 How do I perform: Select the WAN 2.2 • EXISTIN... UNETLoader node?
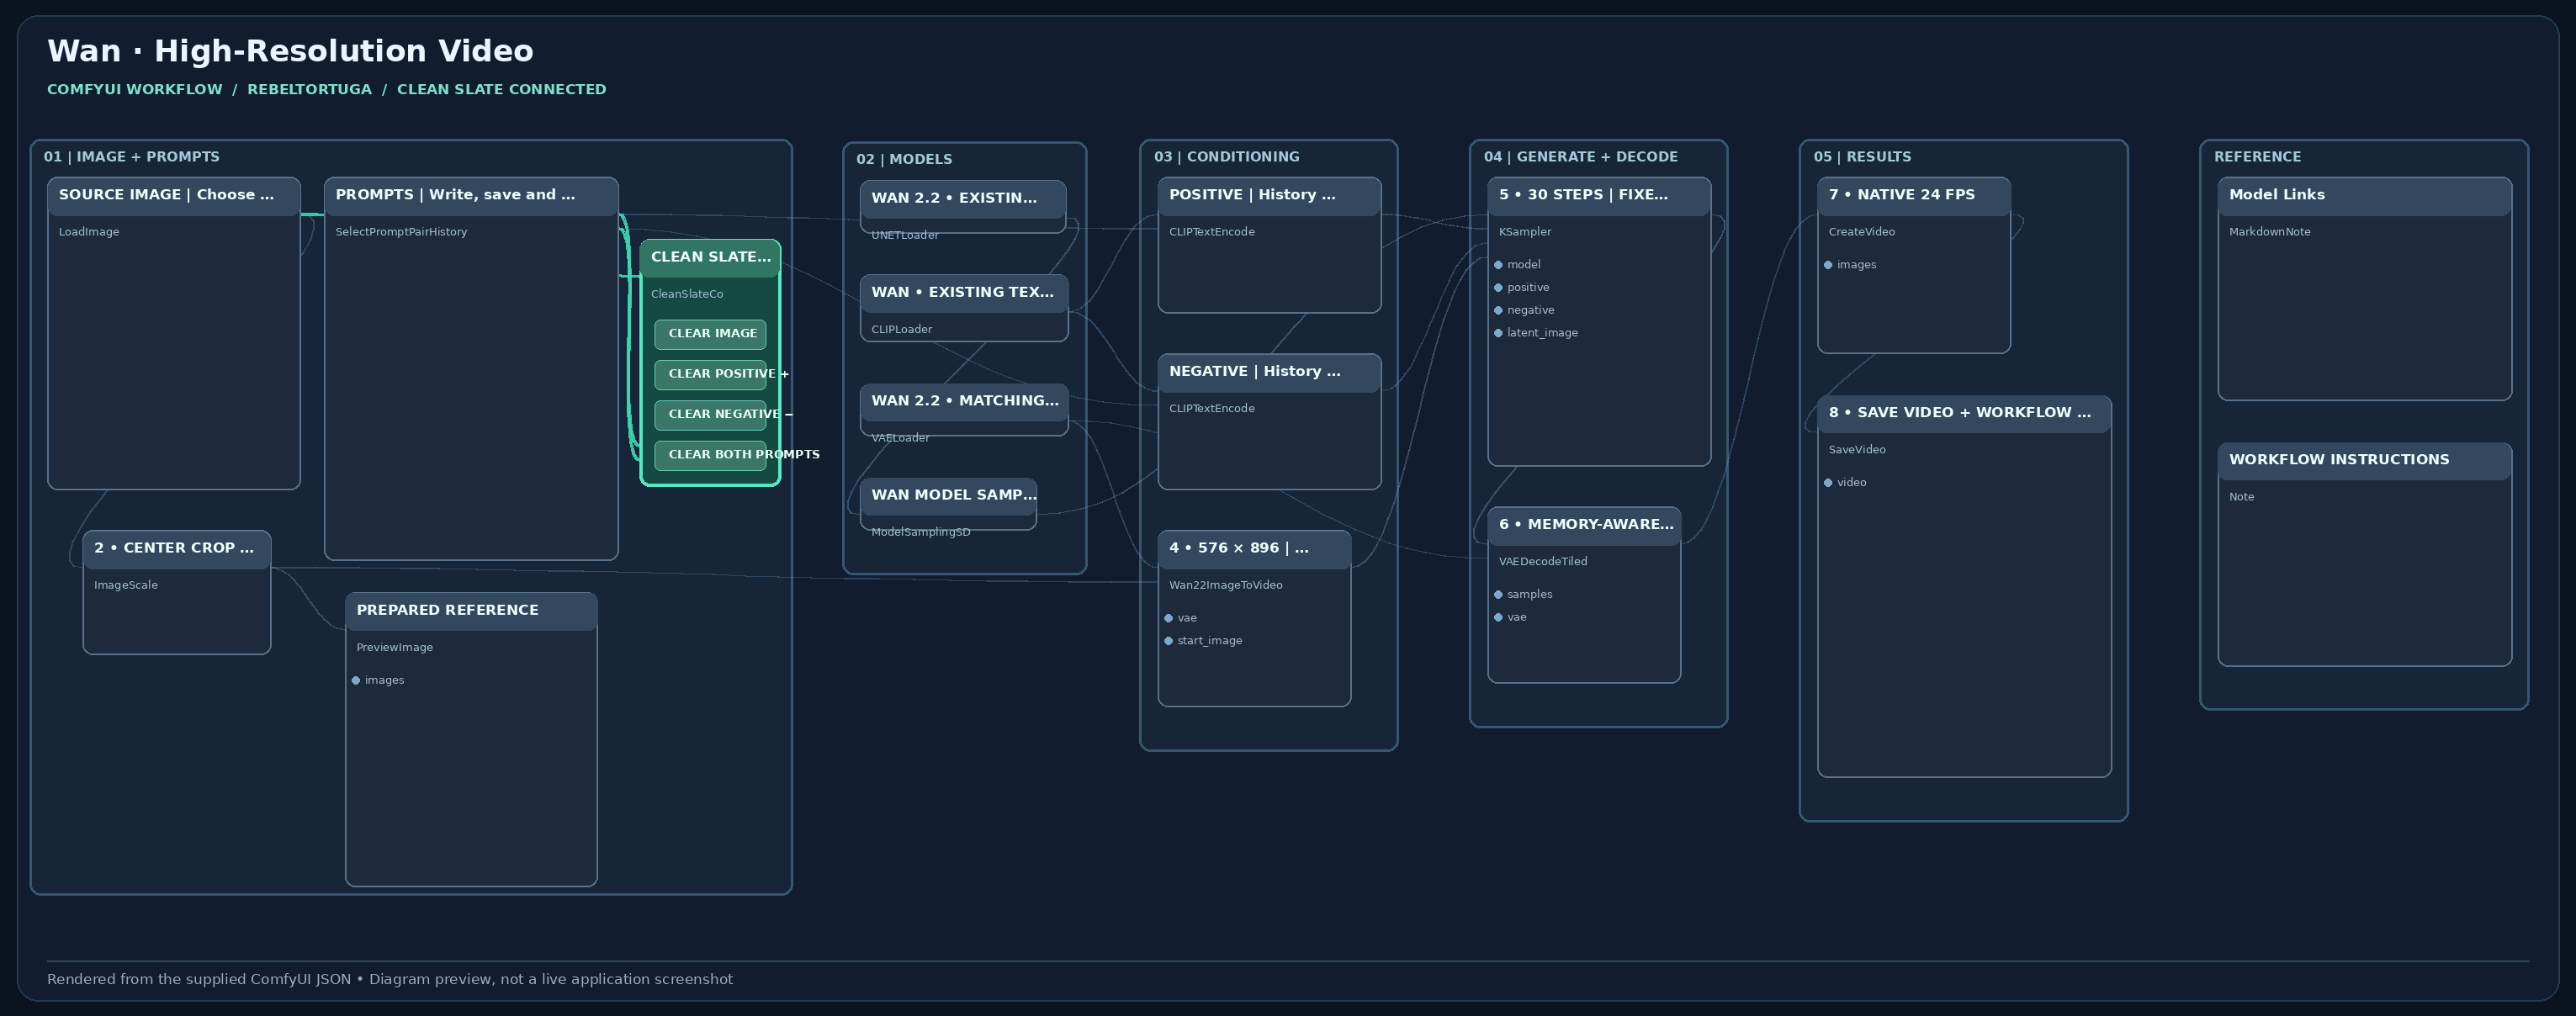point(963,207)
